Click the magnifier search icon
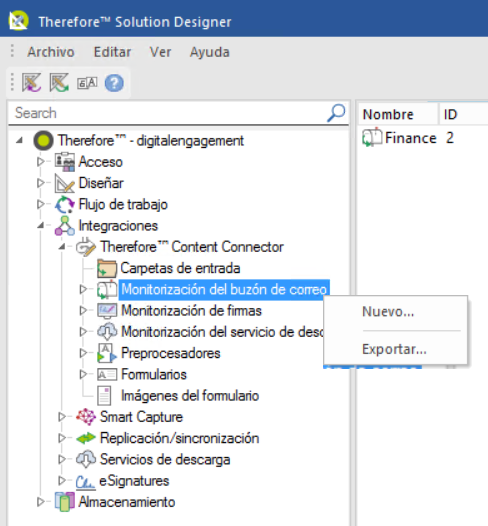Image resolution: width=488 pixels, height=526 pixels. click(336, 113)
